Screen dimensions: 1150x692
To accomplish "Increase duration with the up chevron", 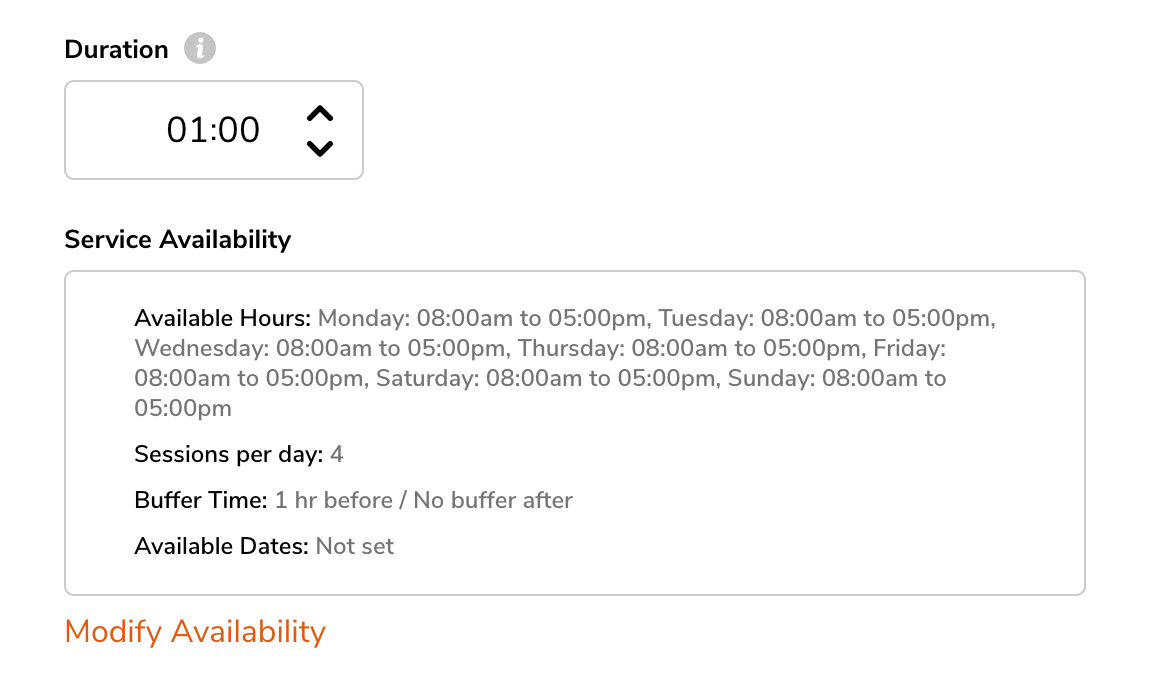I will coord(320,114).
